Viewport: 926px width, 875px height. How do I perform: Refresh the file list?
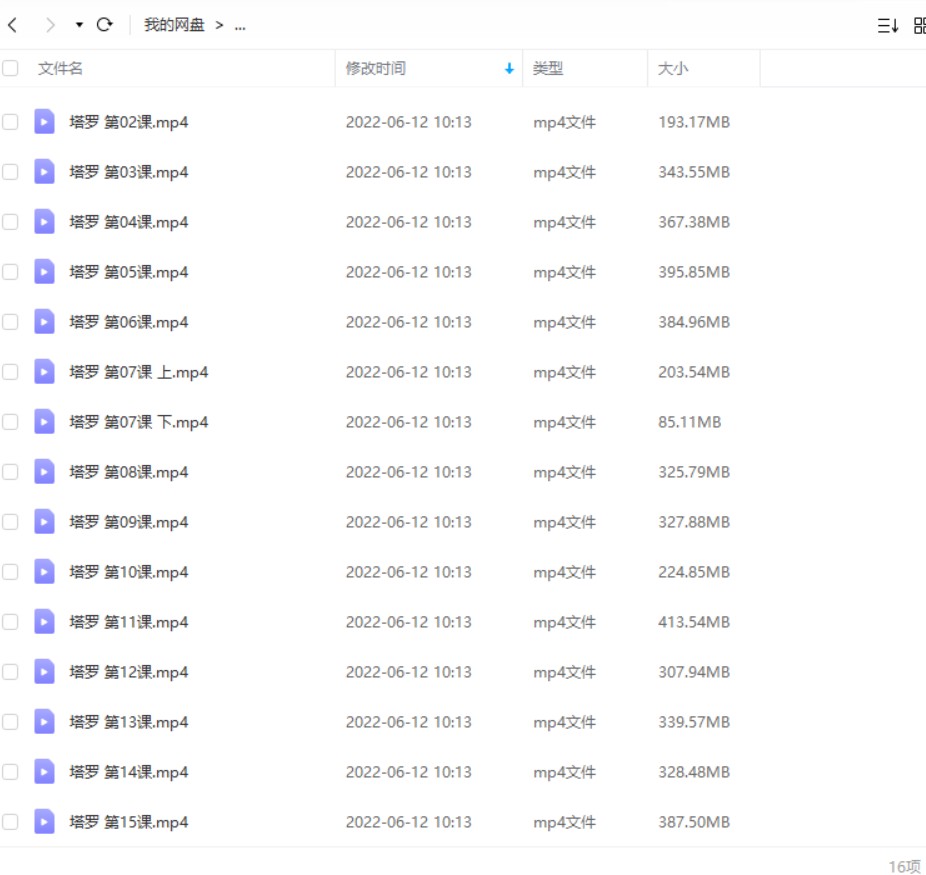(x=105, y=25)
